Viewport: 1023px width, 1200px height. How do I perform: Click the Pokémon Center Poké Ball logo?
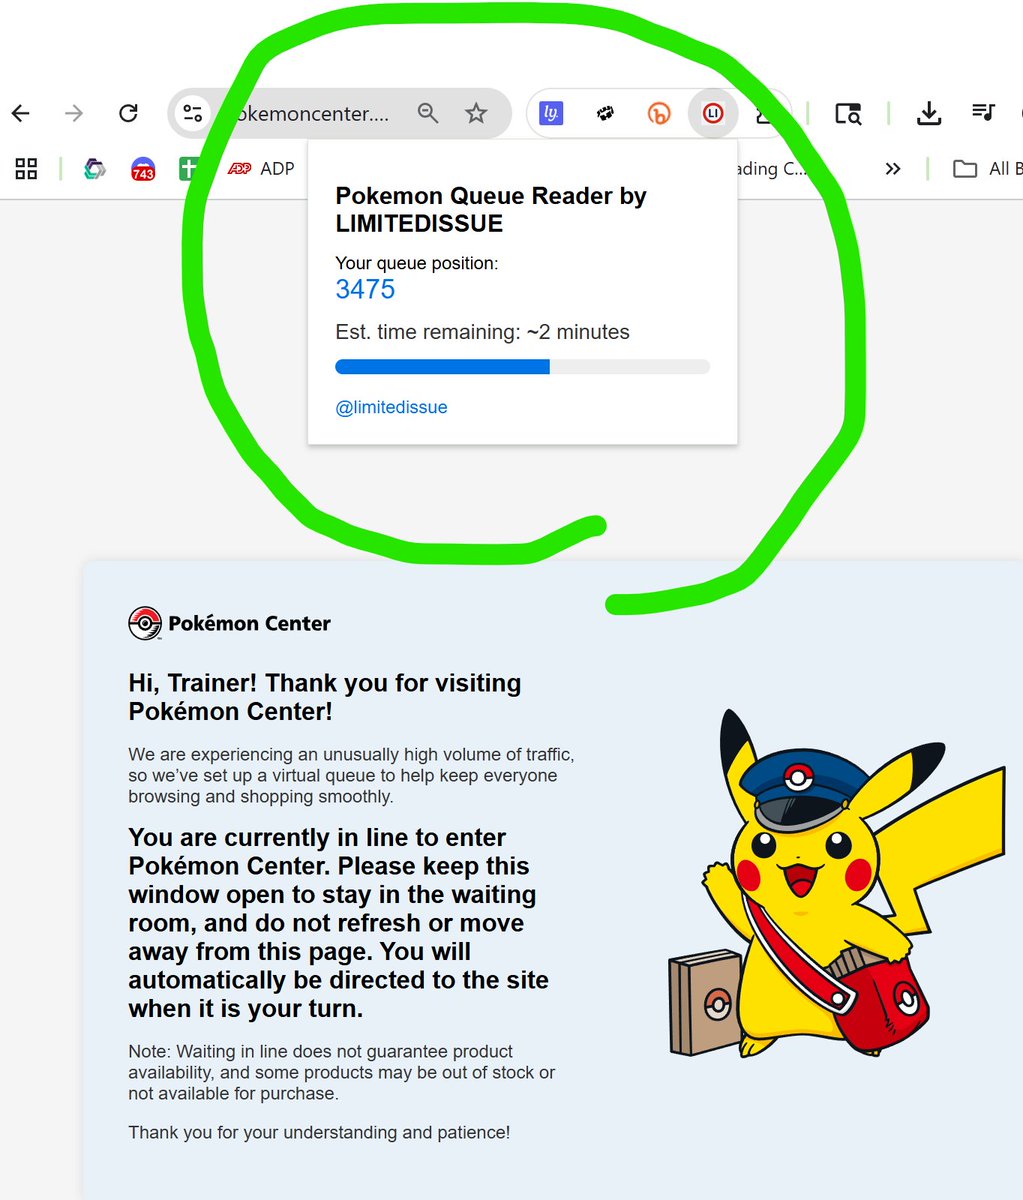point(145,623)
